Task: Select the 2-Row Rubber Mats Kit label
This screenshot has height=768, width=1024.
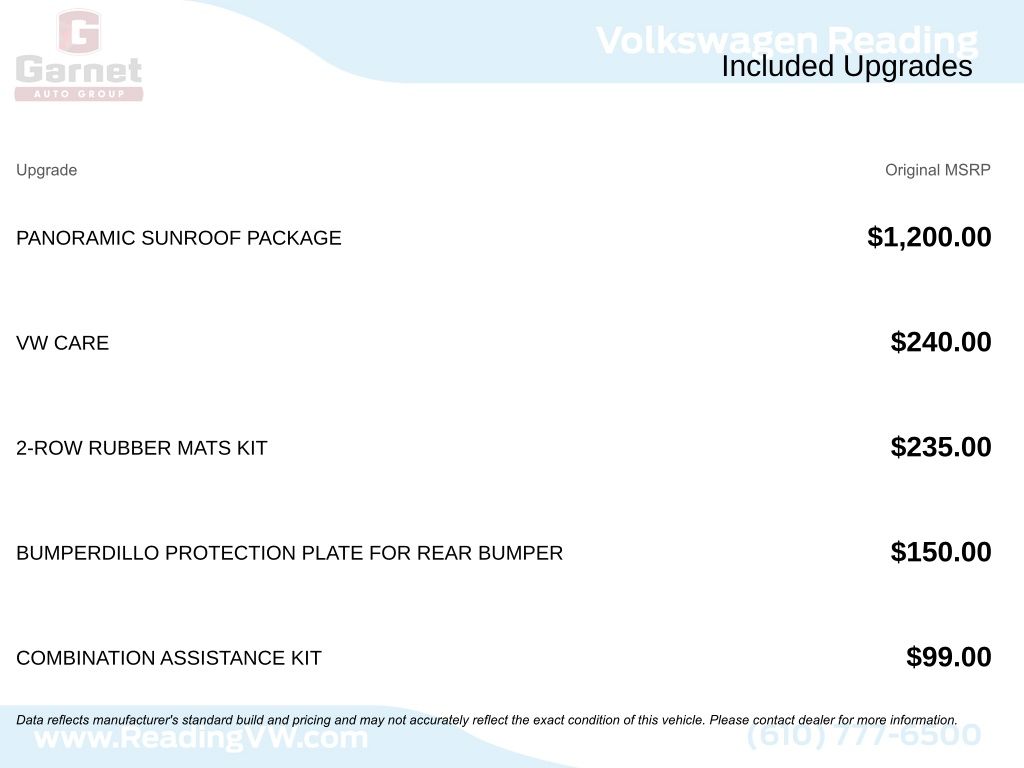Action: pos(142,448)
